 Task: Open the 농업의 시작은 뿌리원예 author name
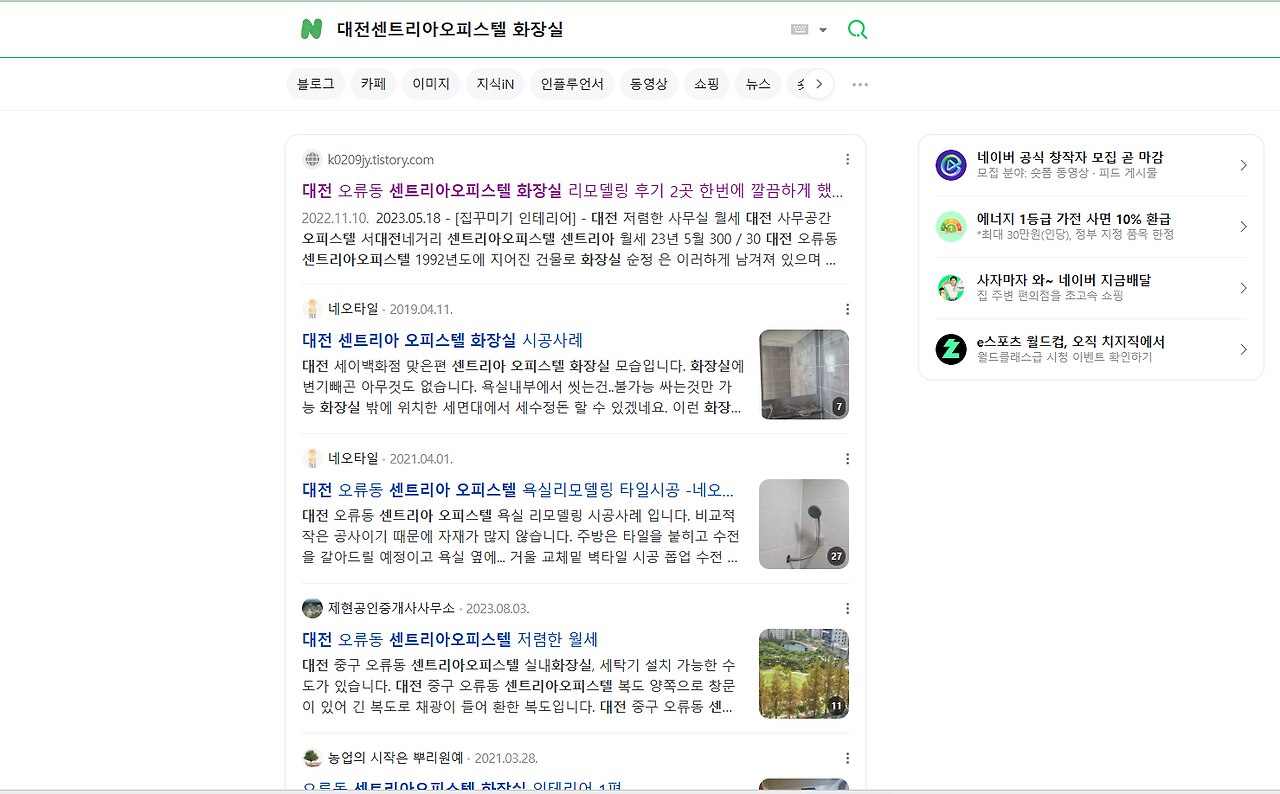396,758
